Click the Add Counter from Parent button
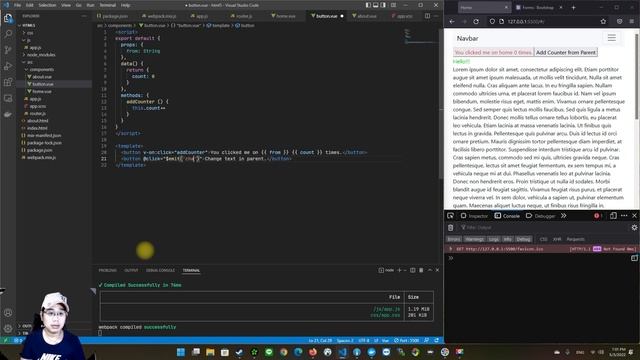Screen dimensions: 640x360 point(565,52)
